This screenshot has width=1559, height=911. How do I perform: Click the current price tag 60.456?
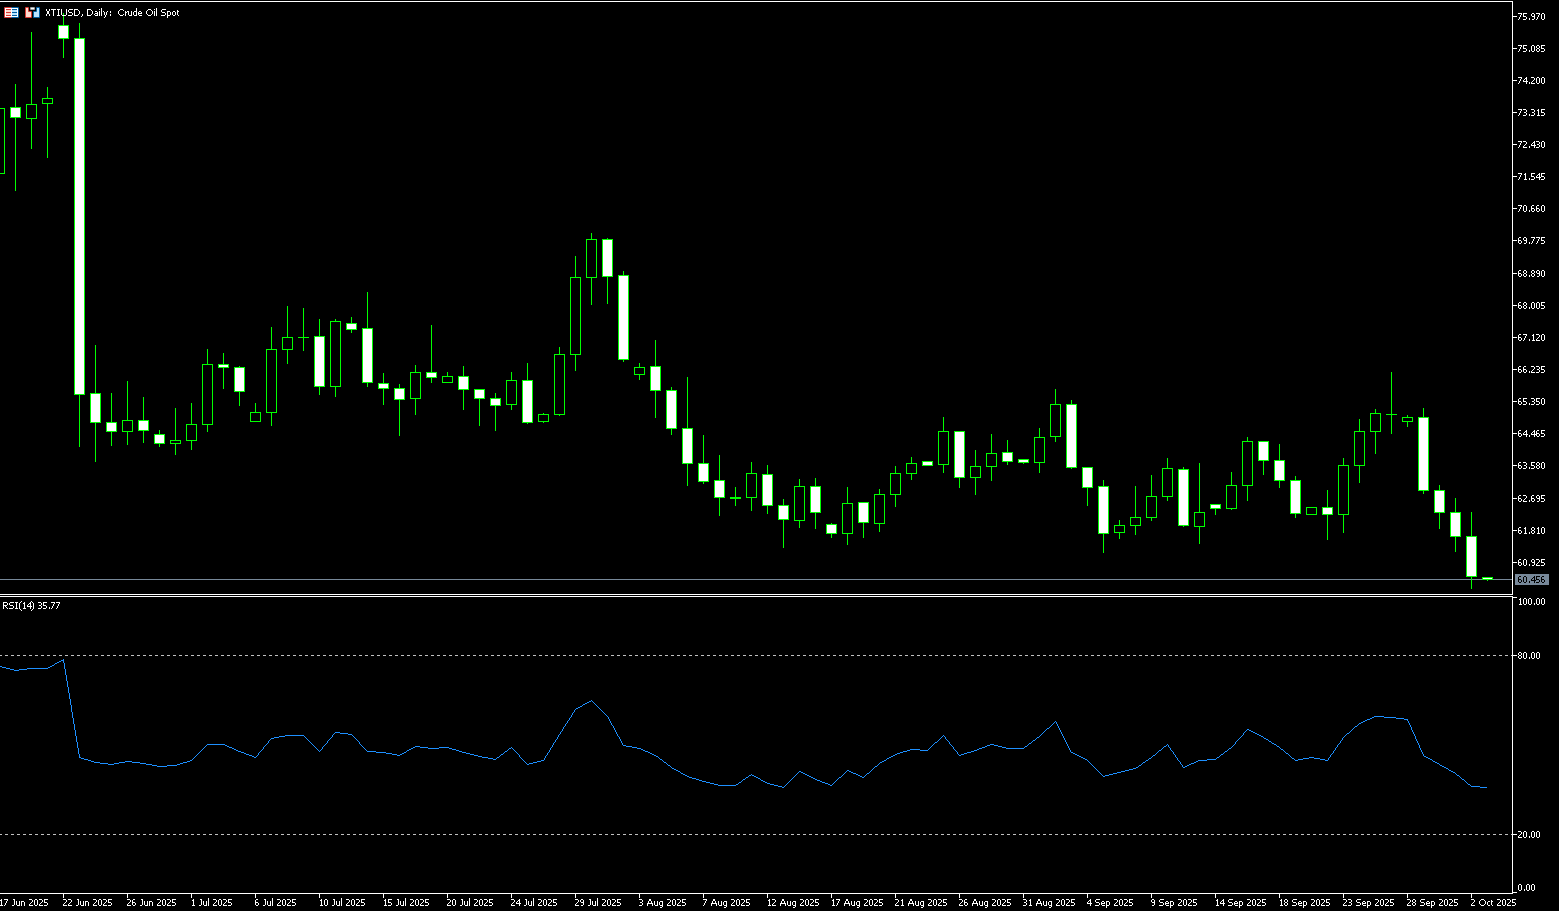coord(1531,580)
